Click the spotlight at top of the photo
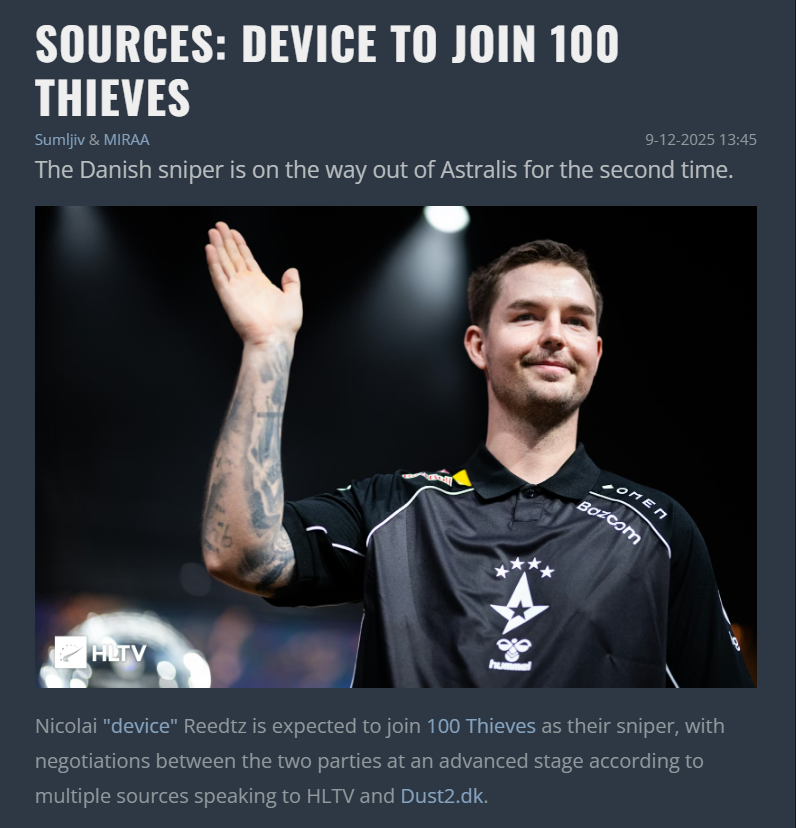 pos(447,218)
